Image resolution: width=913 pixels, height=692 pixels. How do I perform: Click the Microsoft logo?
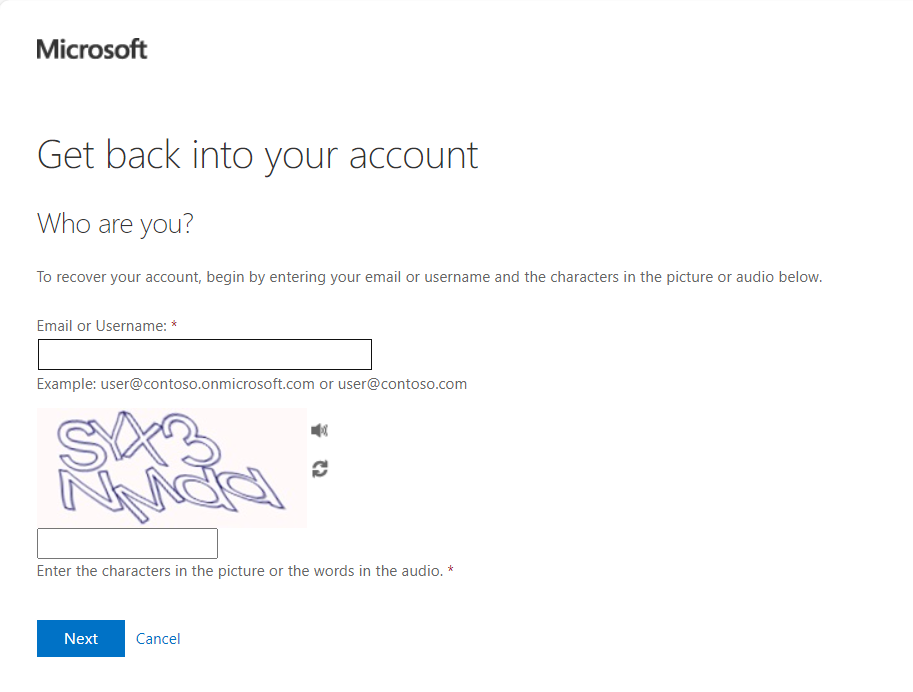[x=92, y=50]
